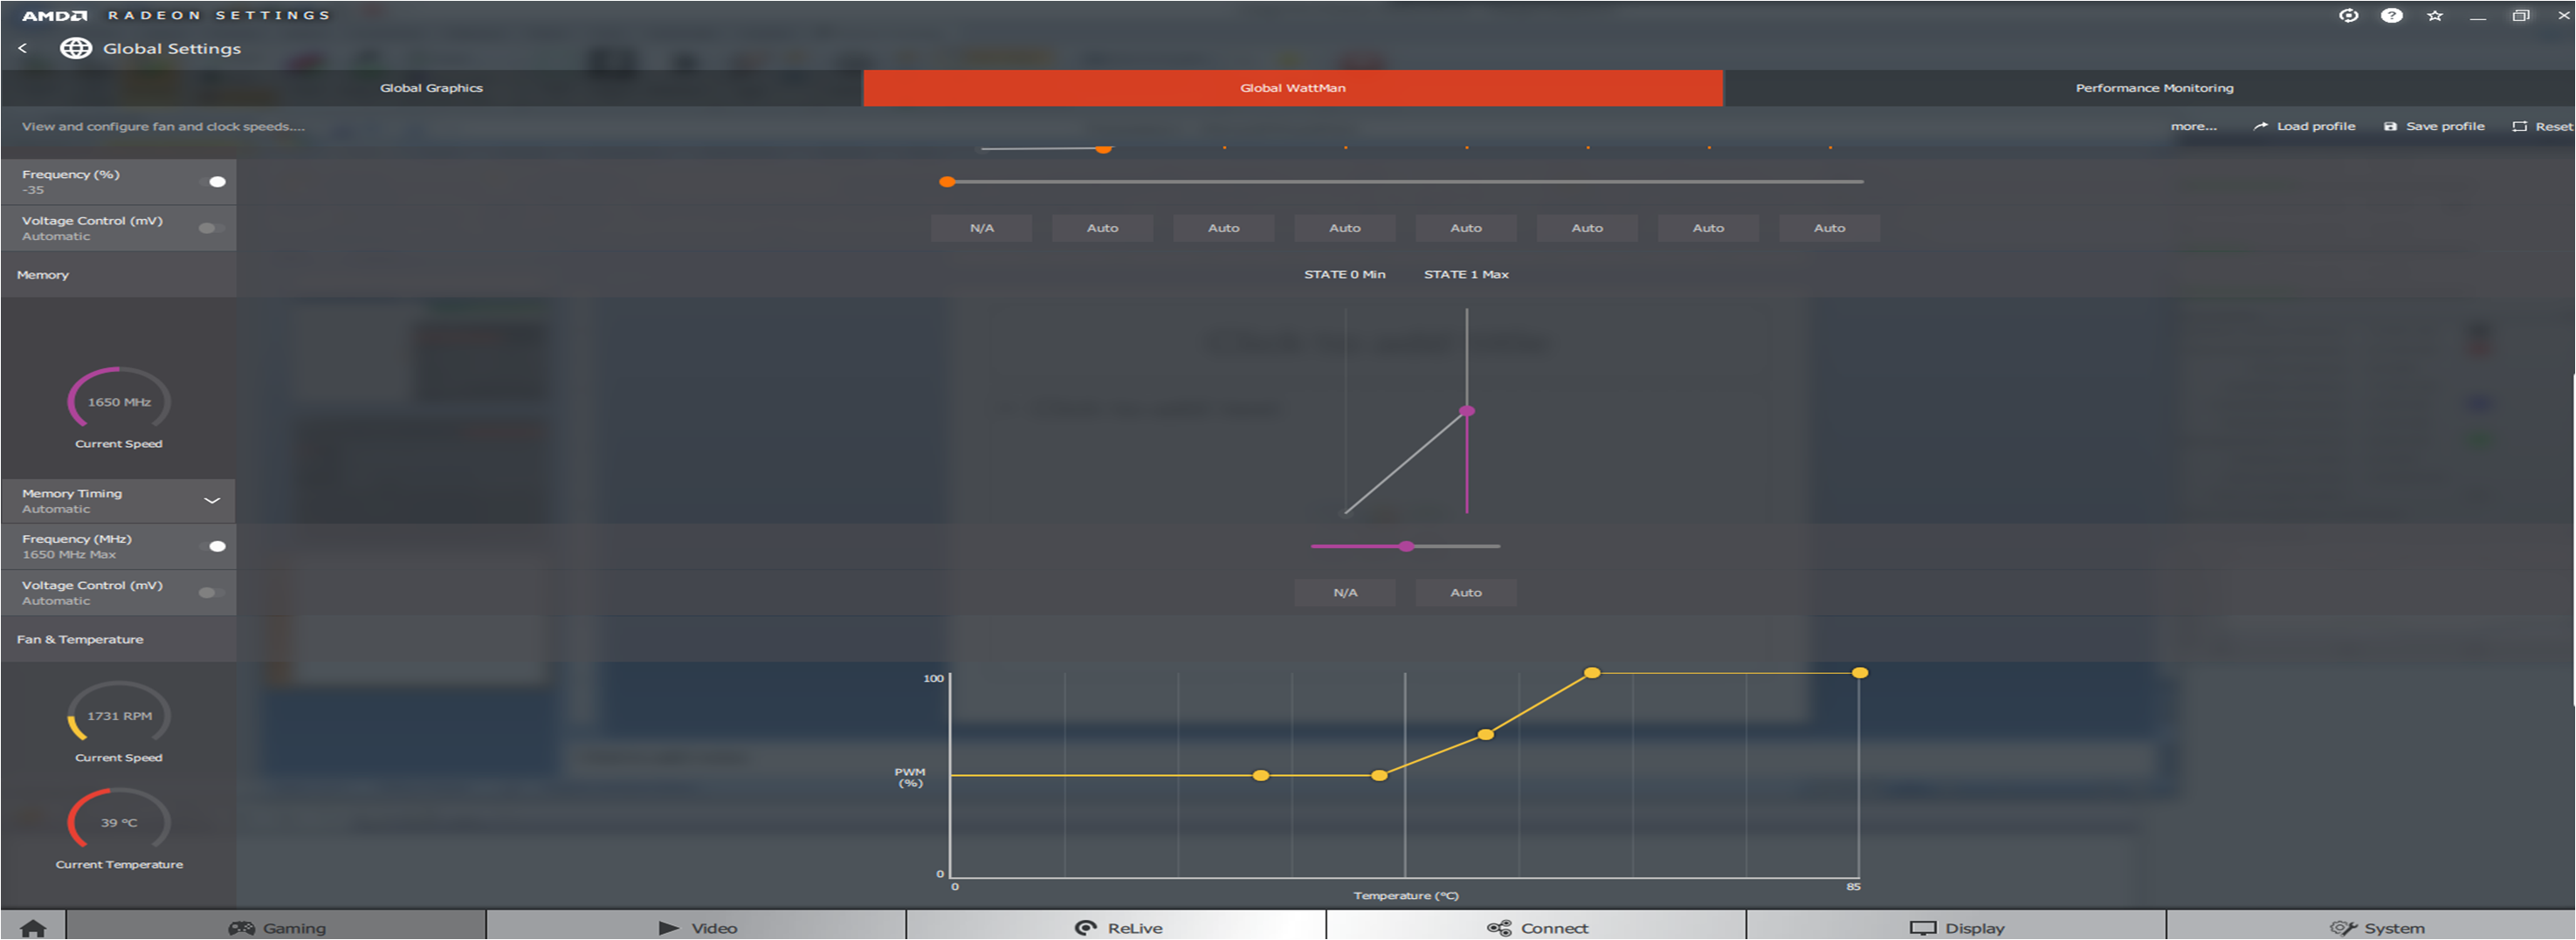Click the more... link
Image resolution: width=2576 pixels, height=940 pixels.
pos(2193,126)
